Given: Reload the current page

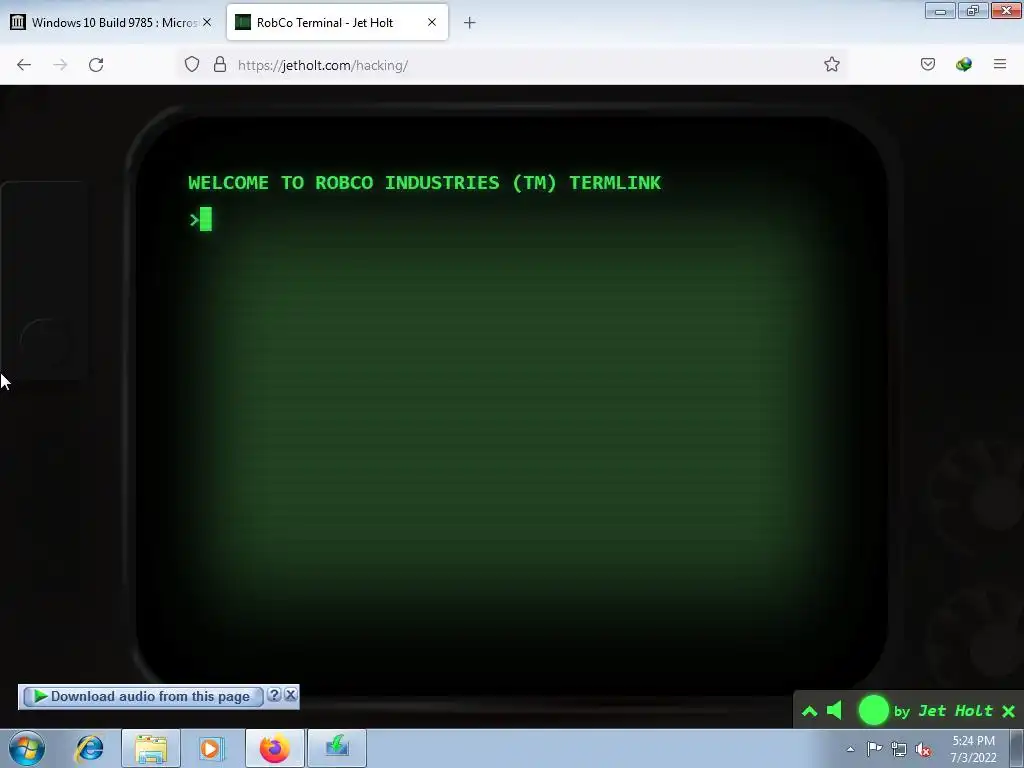Looking at the screenshot, I should (x=96, y=65).
